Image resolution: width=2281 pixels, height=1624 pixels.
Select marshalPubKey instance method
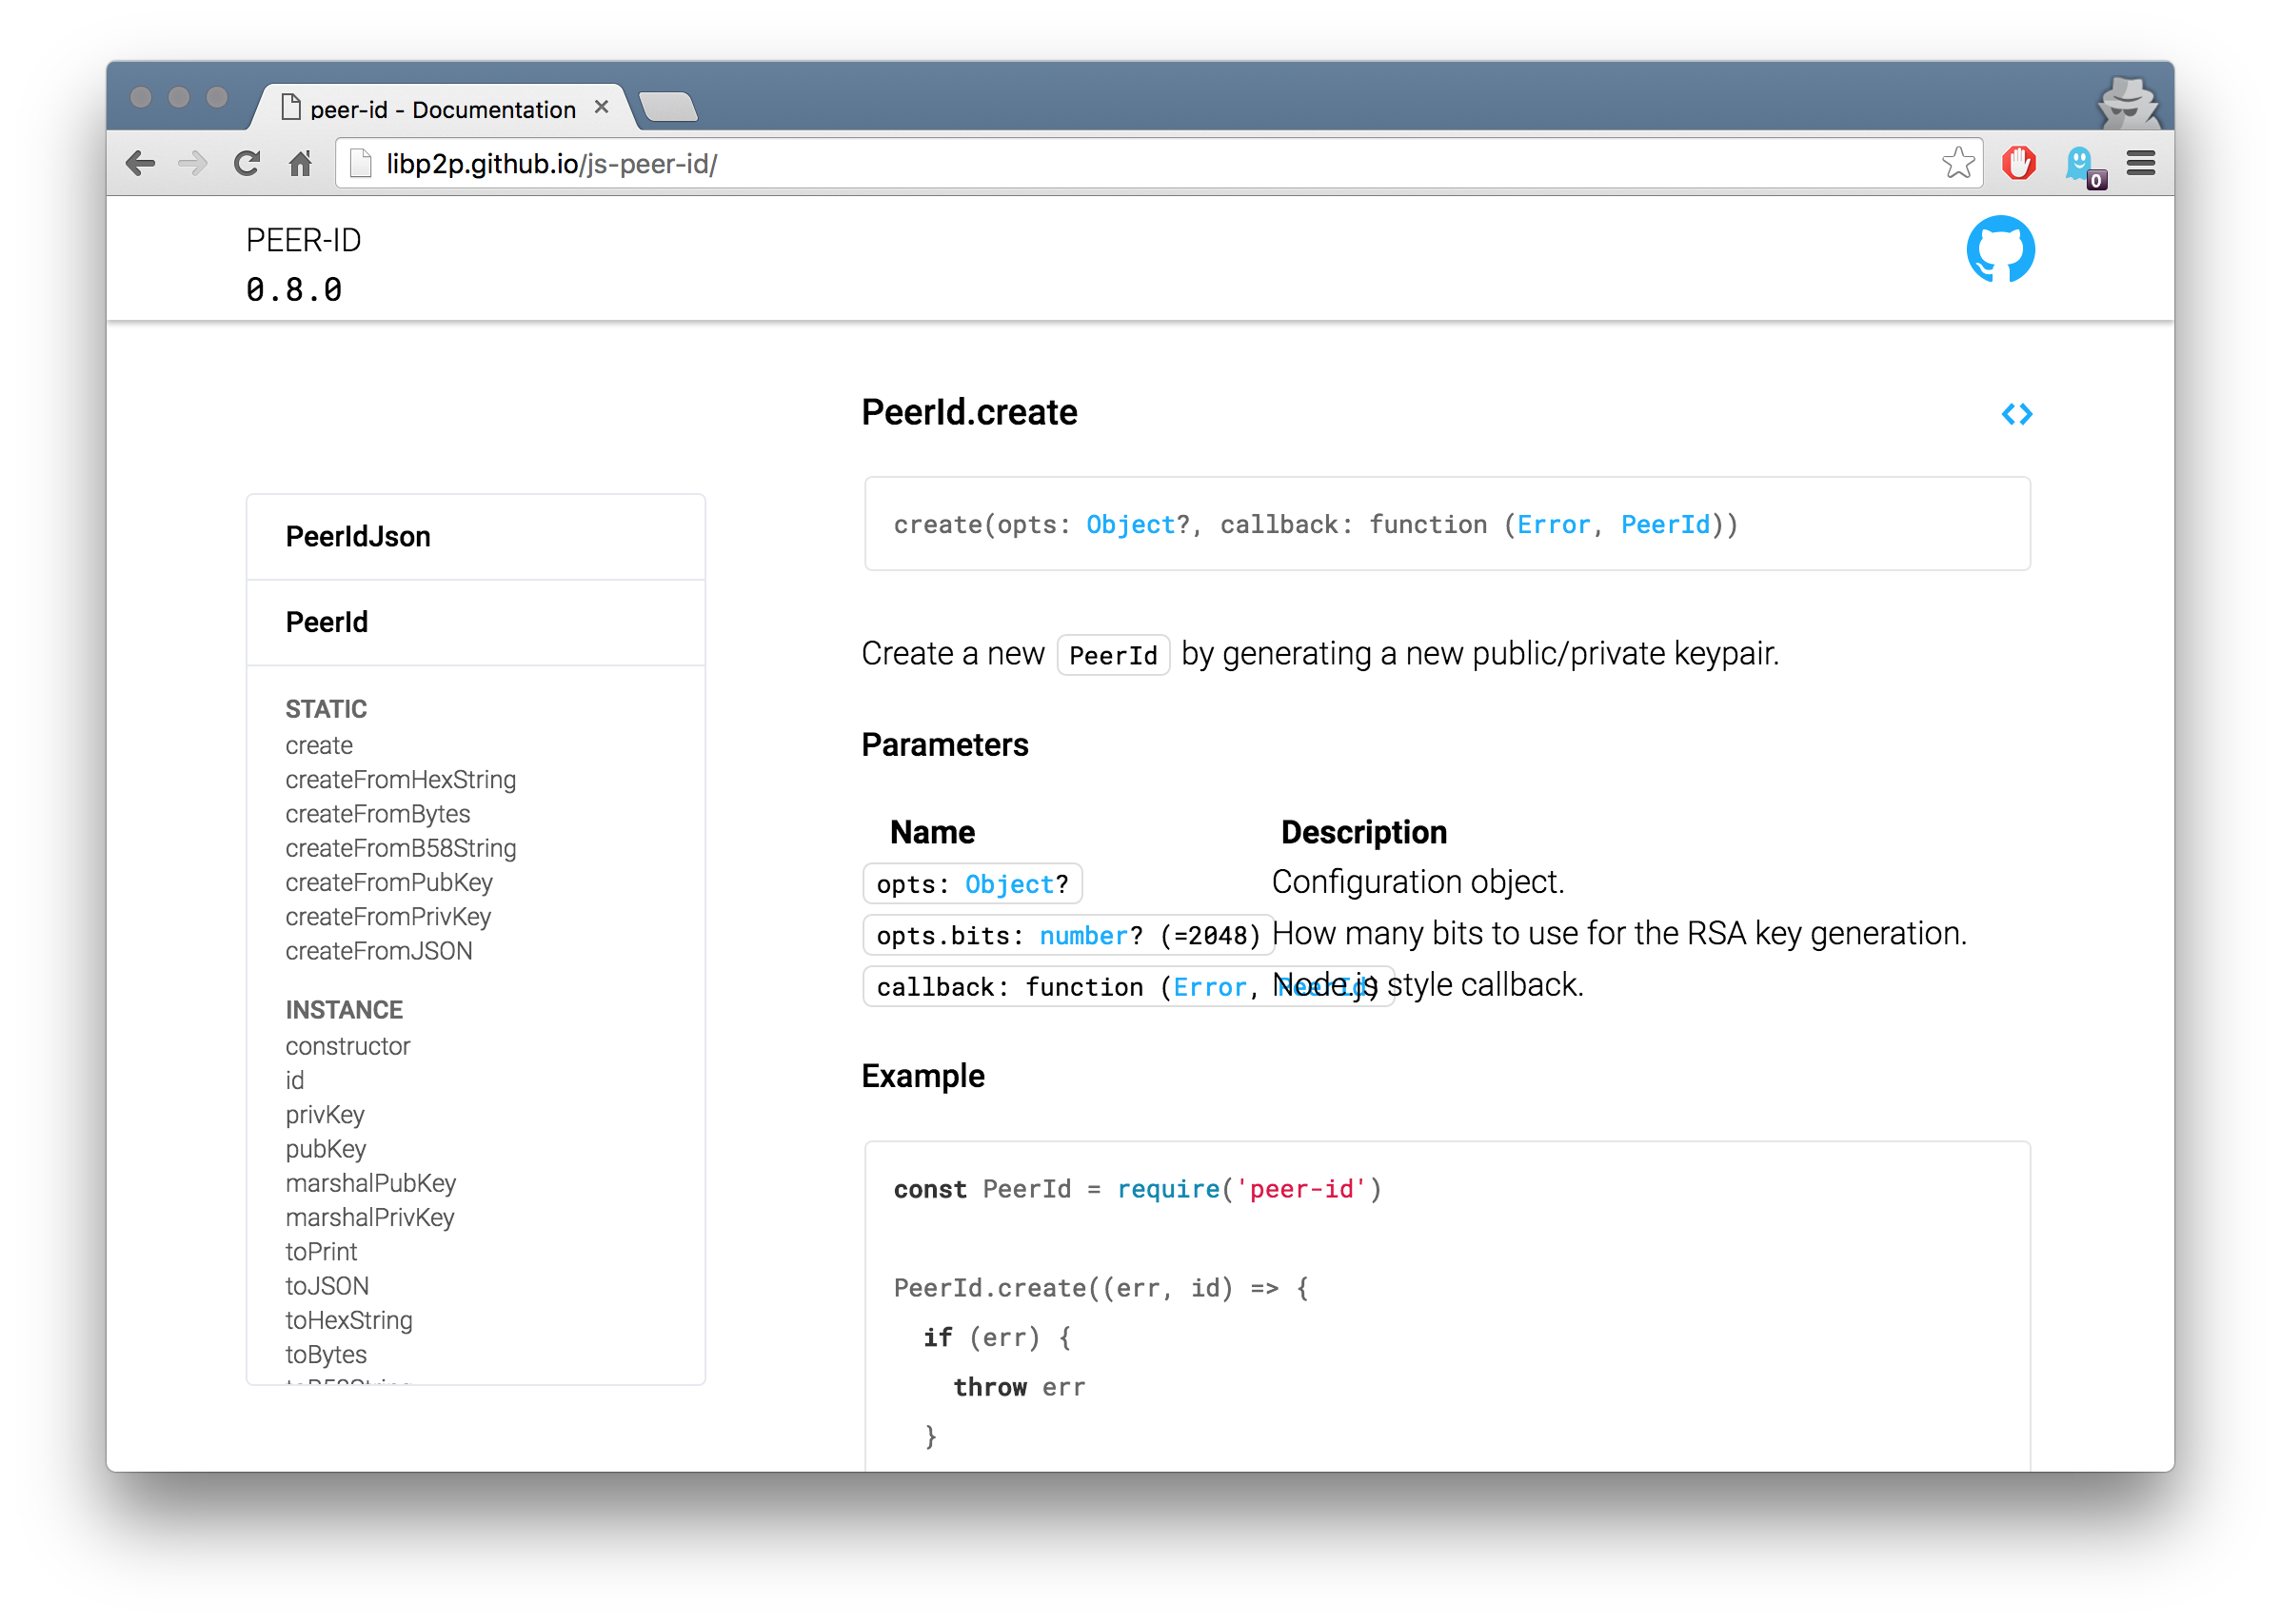370,1183
